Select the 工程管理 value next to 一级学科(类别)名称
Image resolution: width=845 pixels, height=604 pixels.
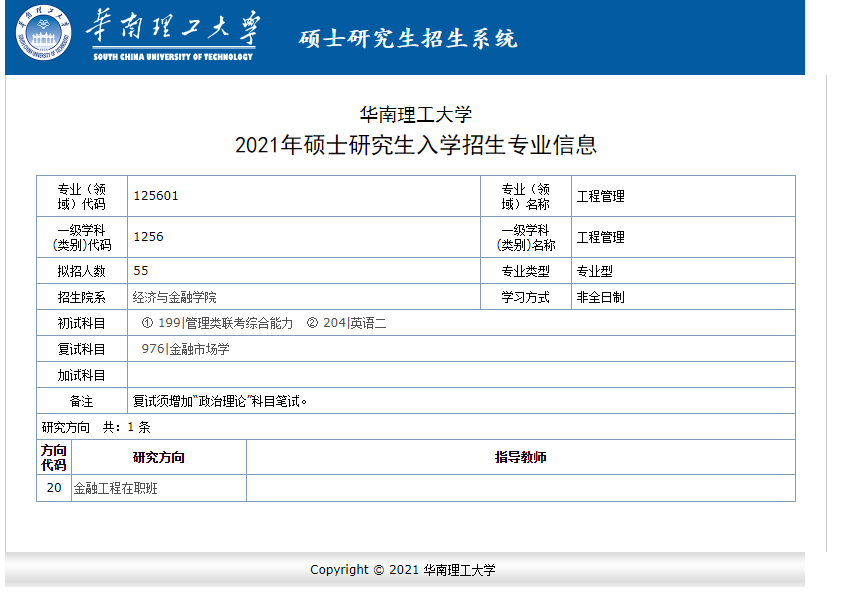(x=600, y=237)
